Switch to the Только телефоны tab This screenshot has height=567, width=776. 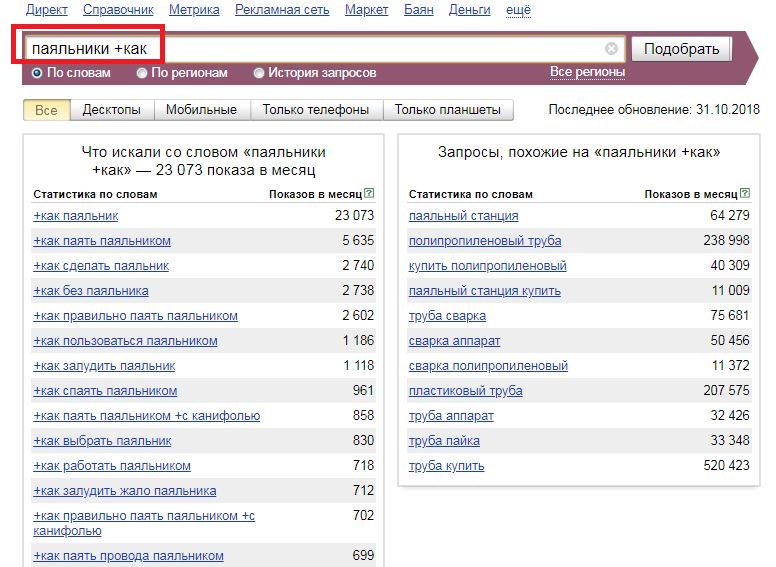(316, 110)
